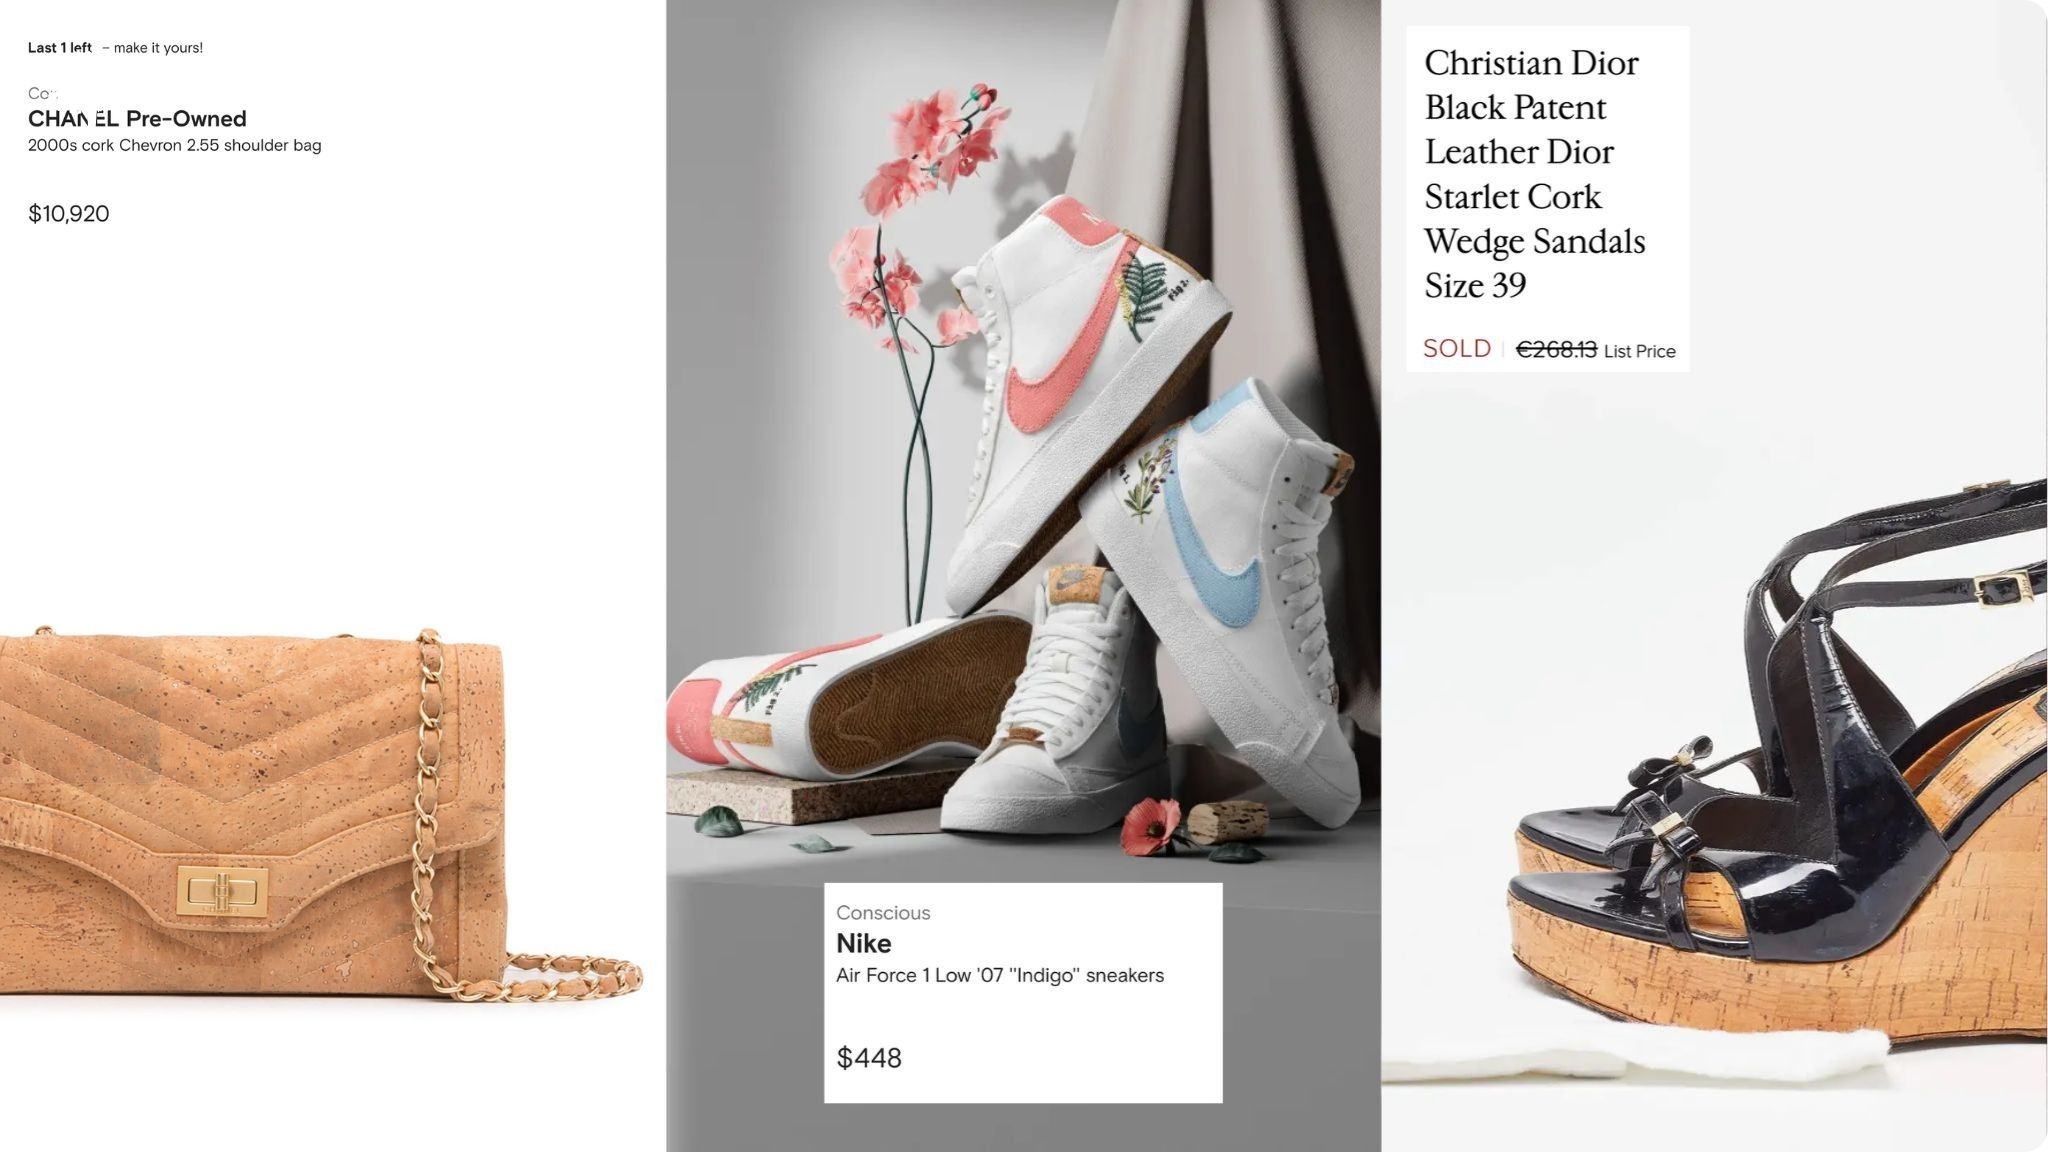Open the cork Chanel bag image
This screenshot has height=1152, width=2048.
coord(320,812)
